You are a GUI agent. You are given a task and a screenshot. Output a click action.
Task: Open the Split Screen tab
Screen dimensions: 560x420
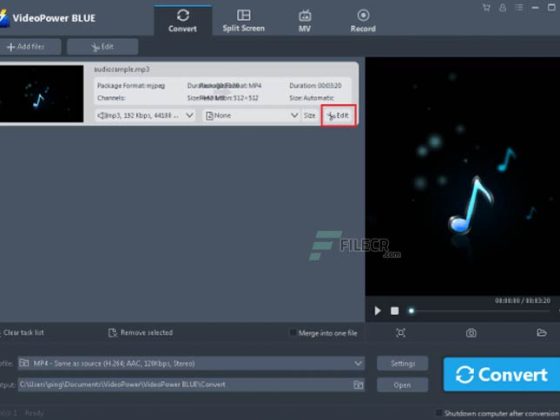244,21
